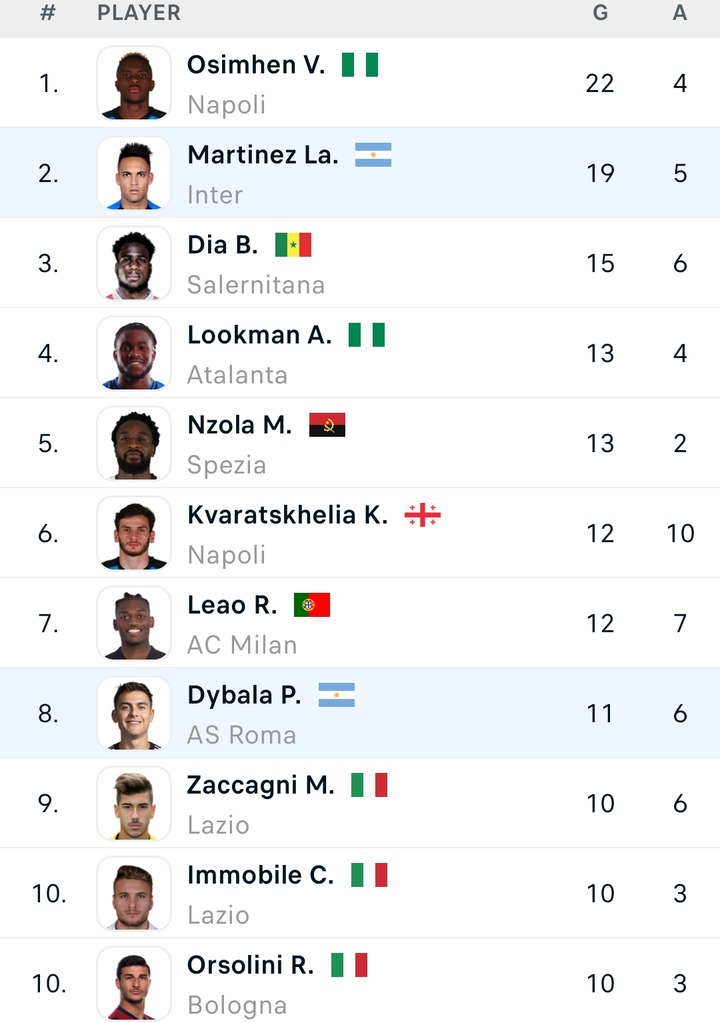
Task: Open Immobile C. player photo
Action: click(134, 893)
